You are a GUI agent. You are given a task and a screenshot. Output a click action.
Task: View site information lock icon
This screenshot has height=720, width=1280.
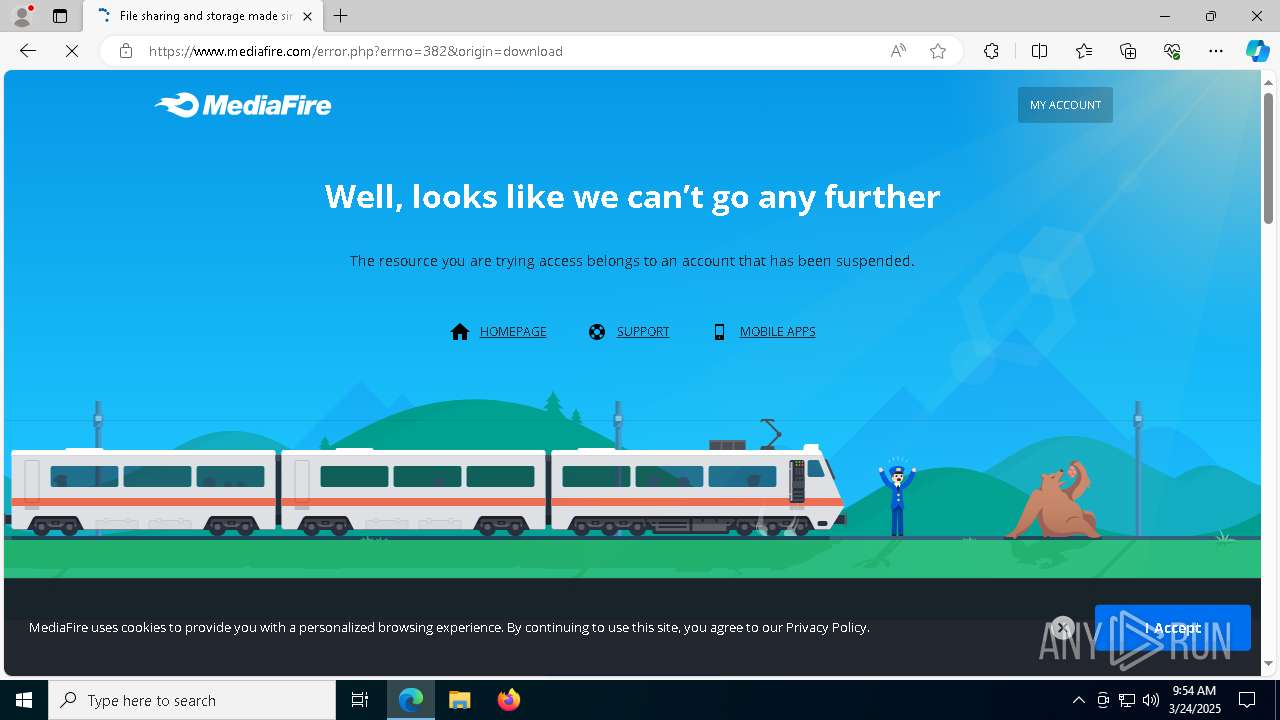[126, 51]
